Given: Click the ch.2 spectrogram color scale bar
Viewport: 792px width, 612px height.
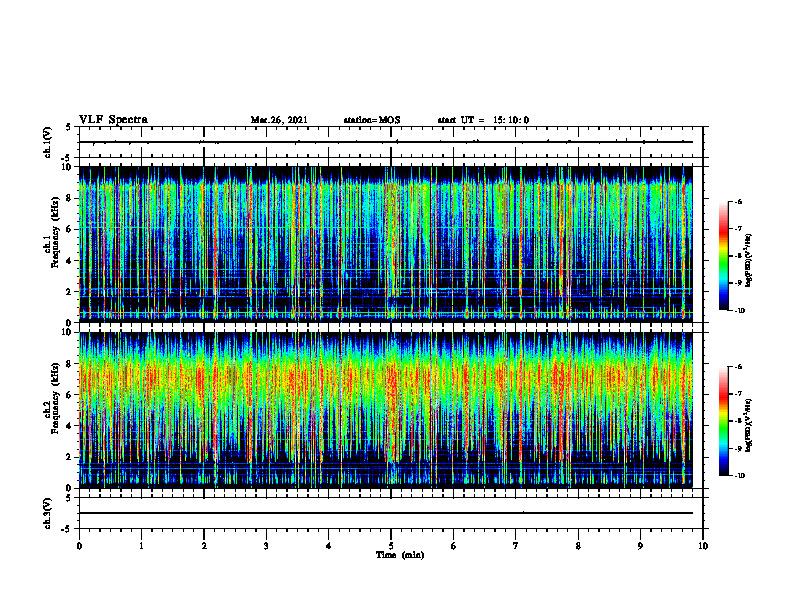Looking at the screenshot, I should (x=723, y=421).
